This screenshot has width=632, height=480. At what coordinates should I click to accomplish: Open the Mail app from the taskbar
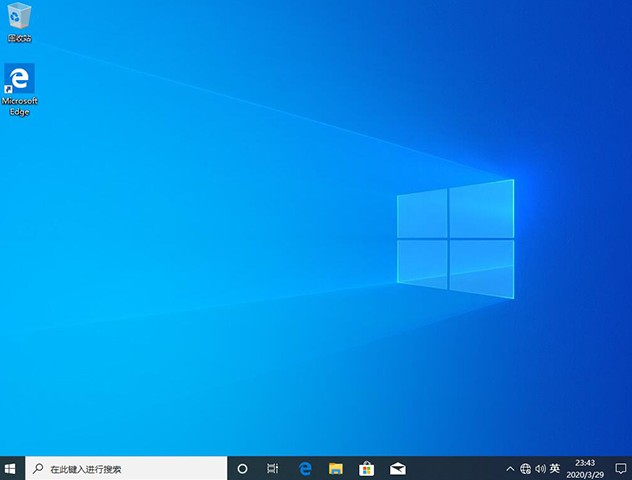(398, 469)
